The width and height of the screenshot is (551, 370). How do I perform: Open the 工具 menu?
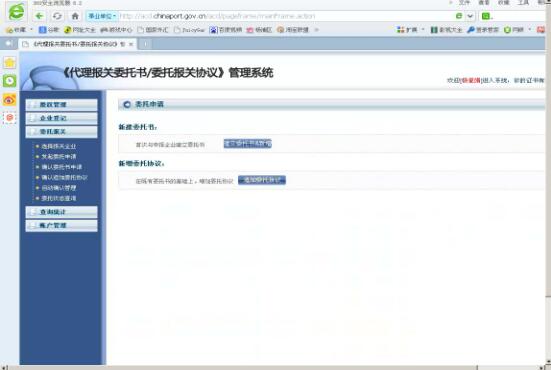[x=523, y=2]
